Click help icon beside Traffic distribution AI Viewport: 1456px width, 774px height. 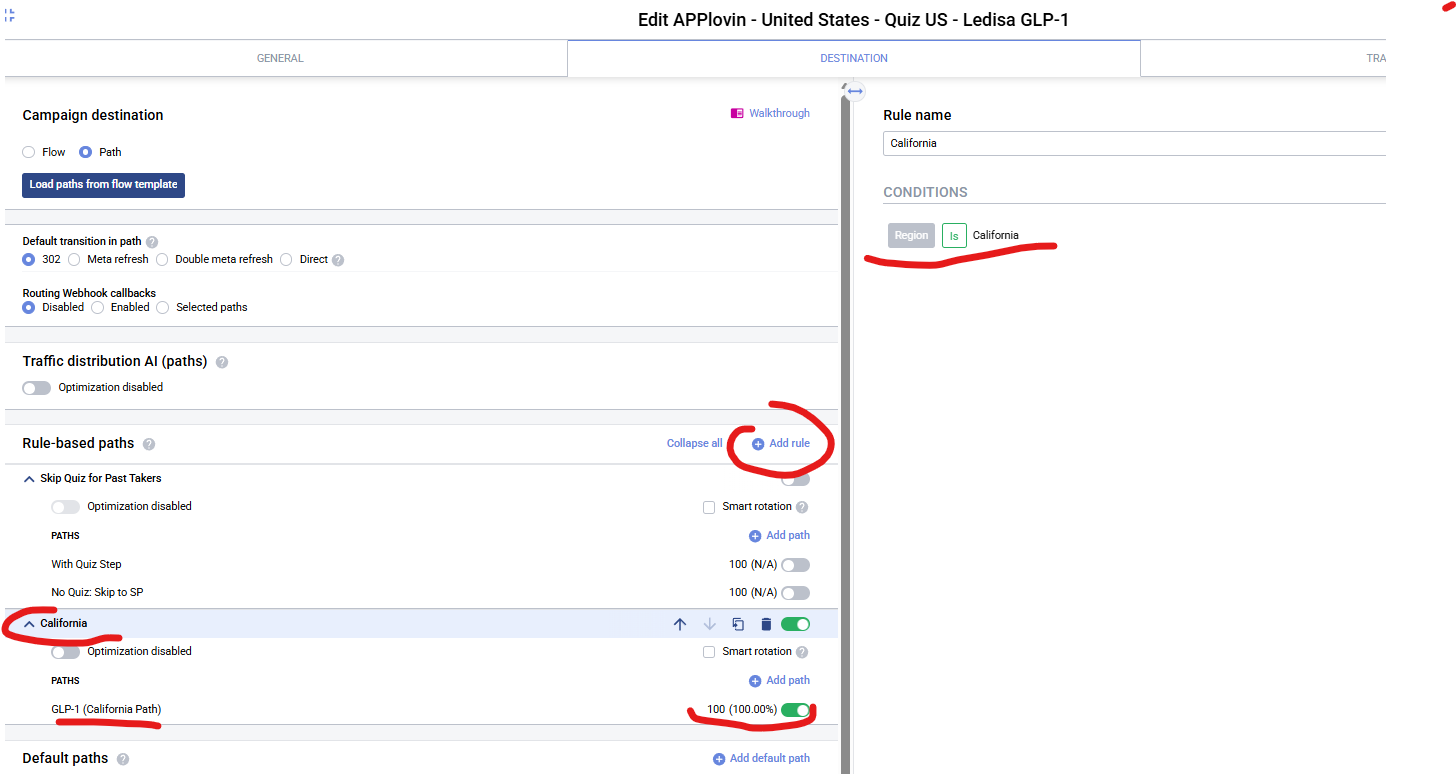pyautogui.click(x=222, y=362)
